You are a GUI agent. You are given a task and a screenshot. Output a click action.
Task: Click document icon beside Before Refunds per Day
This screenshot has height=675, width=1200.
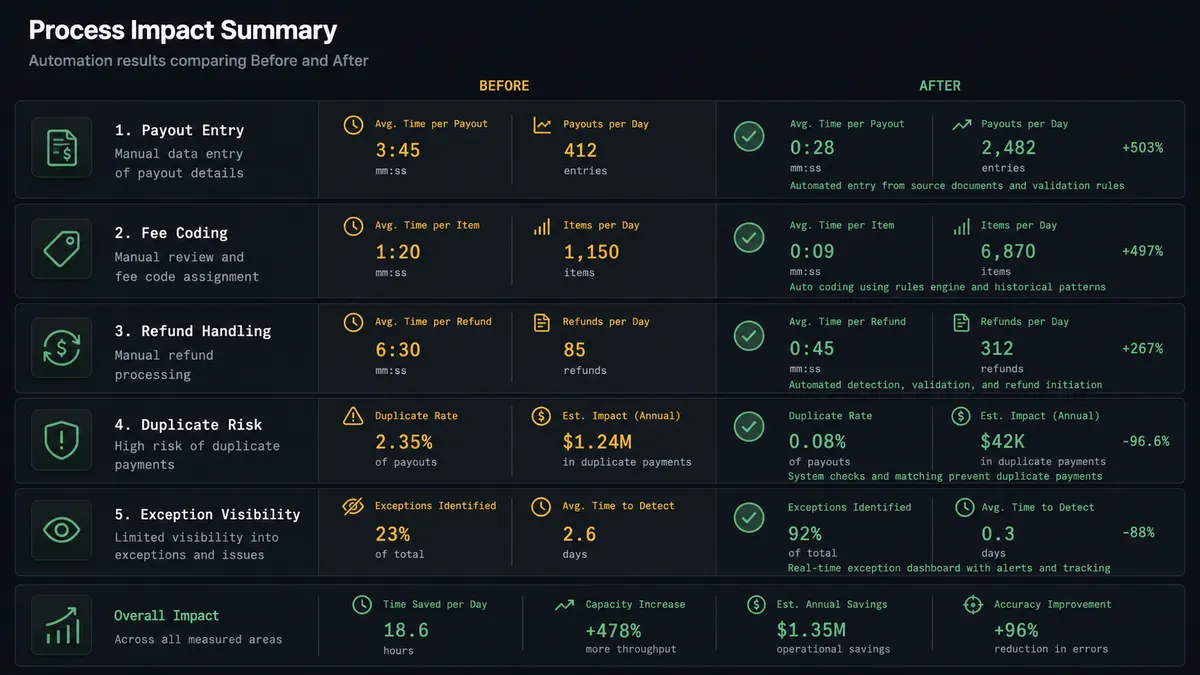point(542,322)
